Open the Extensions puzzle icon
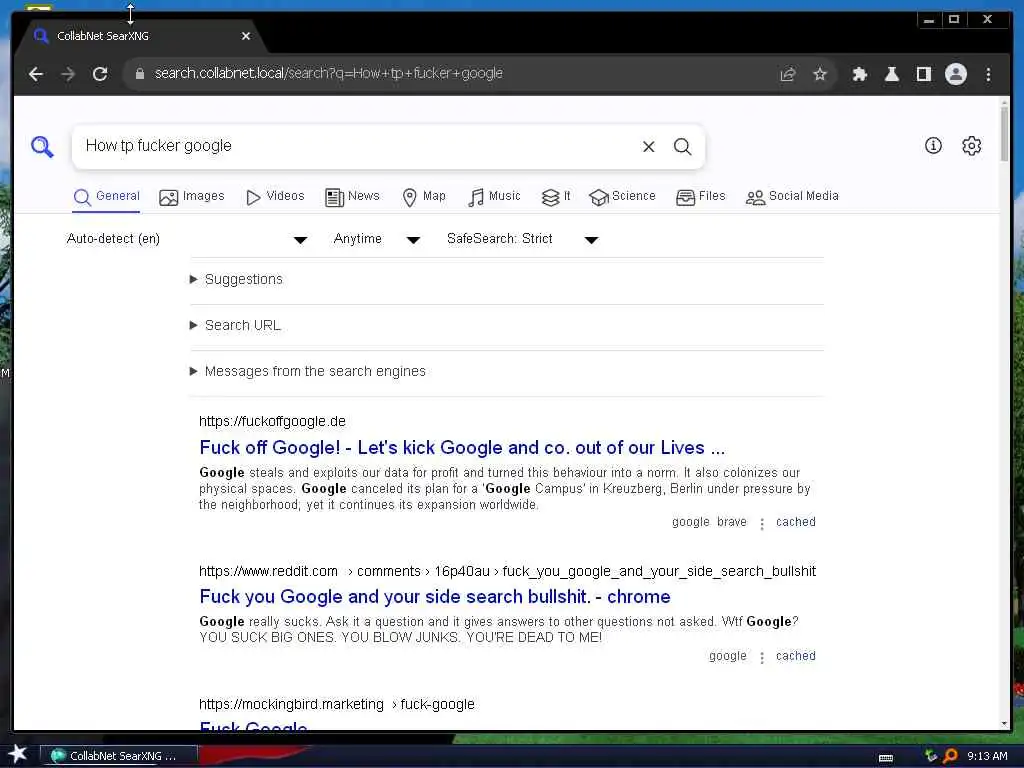This screenshot has height=768, width=1024. coord(859,74)
